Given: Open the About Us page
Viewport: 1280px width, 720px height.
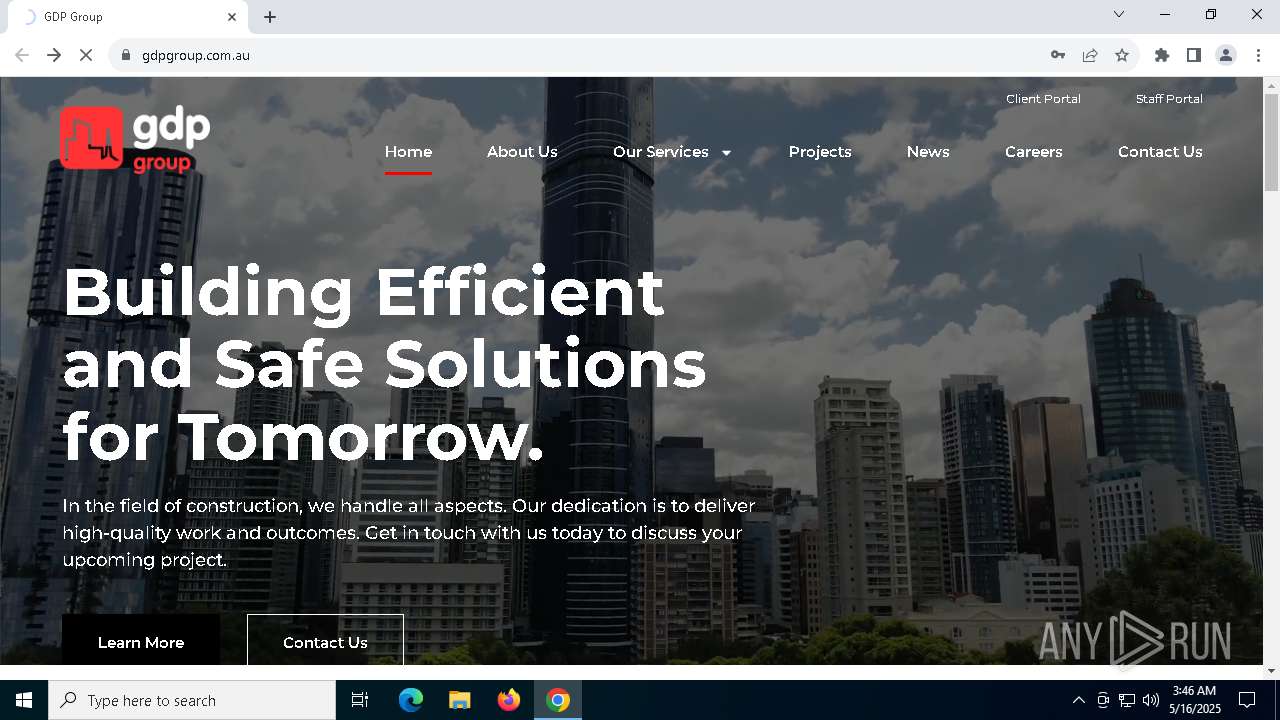Looking at the screenshot, I should [522, 152].
